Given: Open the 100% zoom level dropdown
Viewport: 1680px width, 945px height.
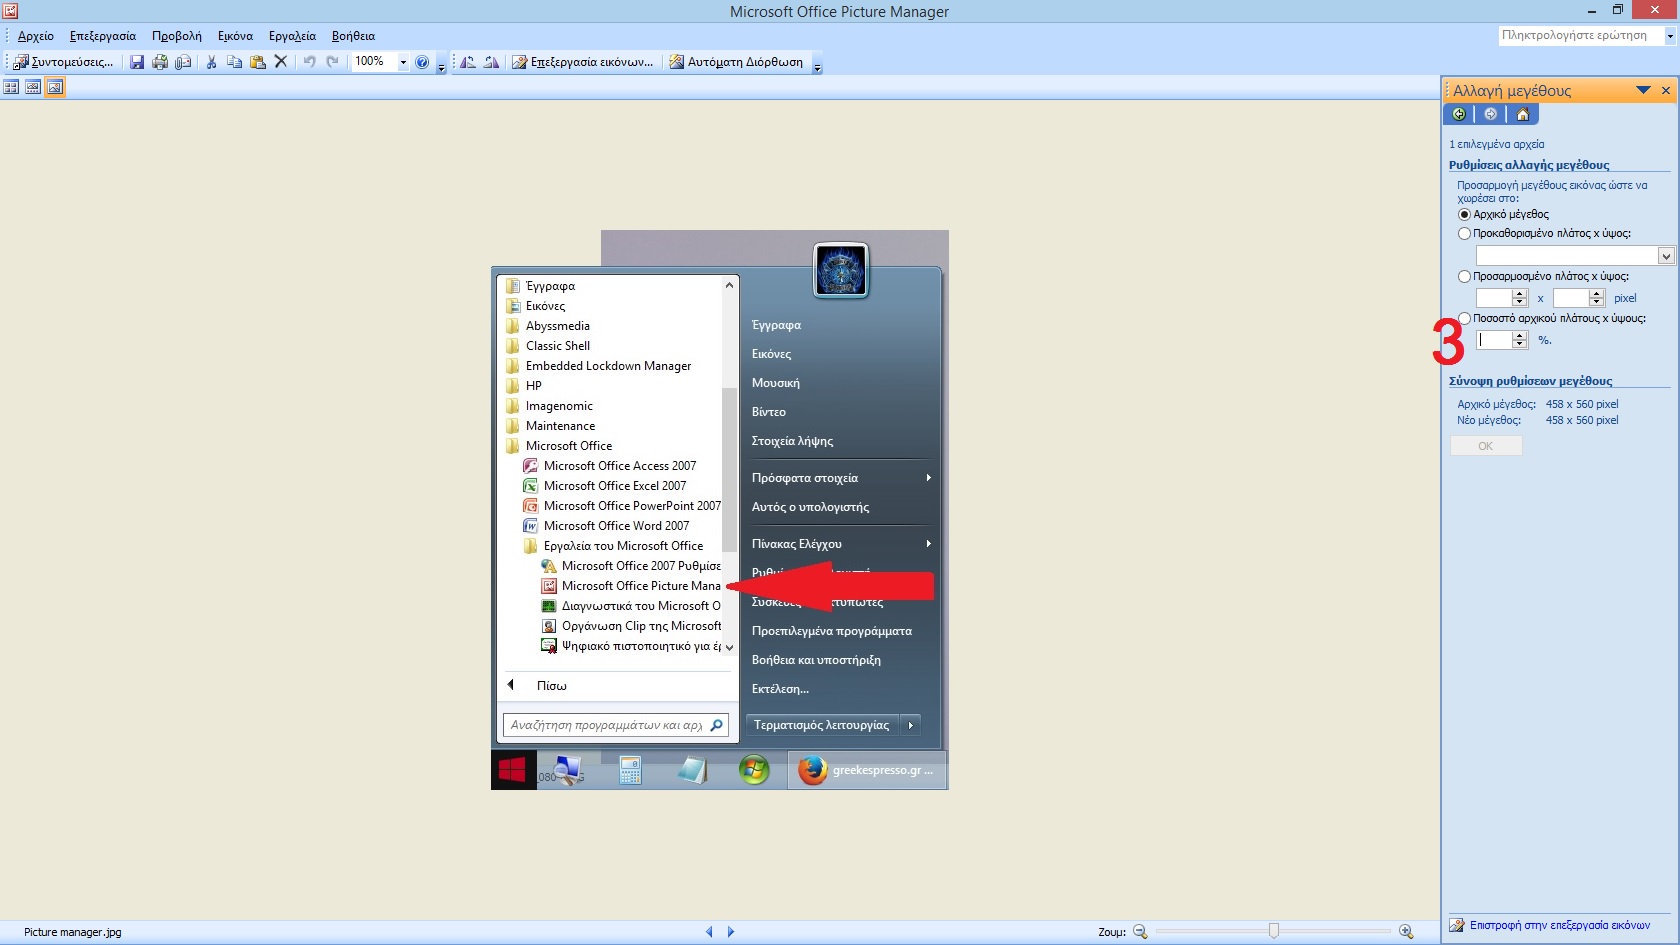Looking at the screenshot, I should coord(403,62).
